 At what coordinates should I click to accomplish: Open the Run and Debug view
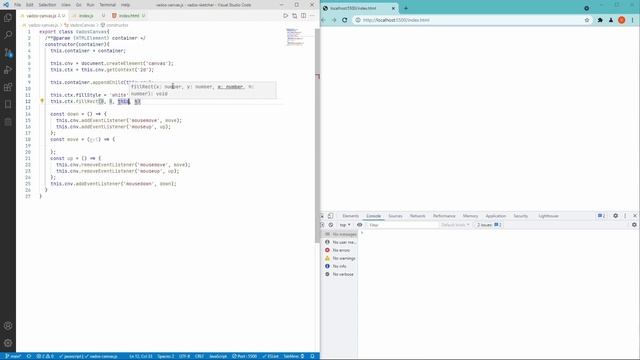tap(8, 70)
